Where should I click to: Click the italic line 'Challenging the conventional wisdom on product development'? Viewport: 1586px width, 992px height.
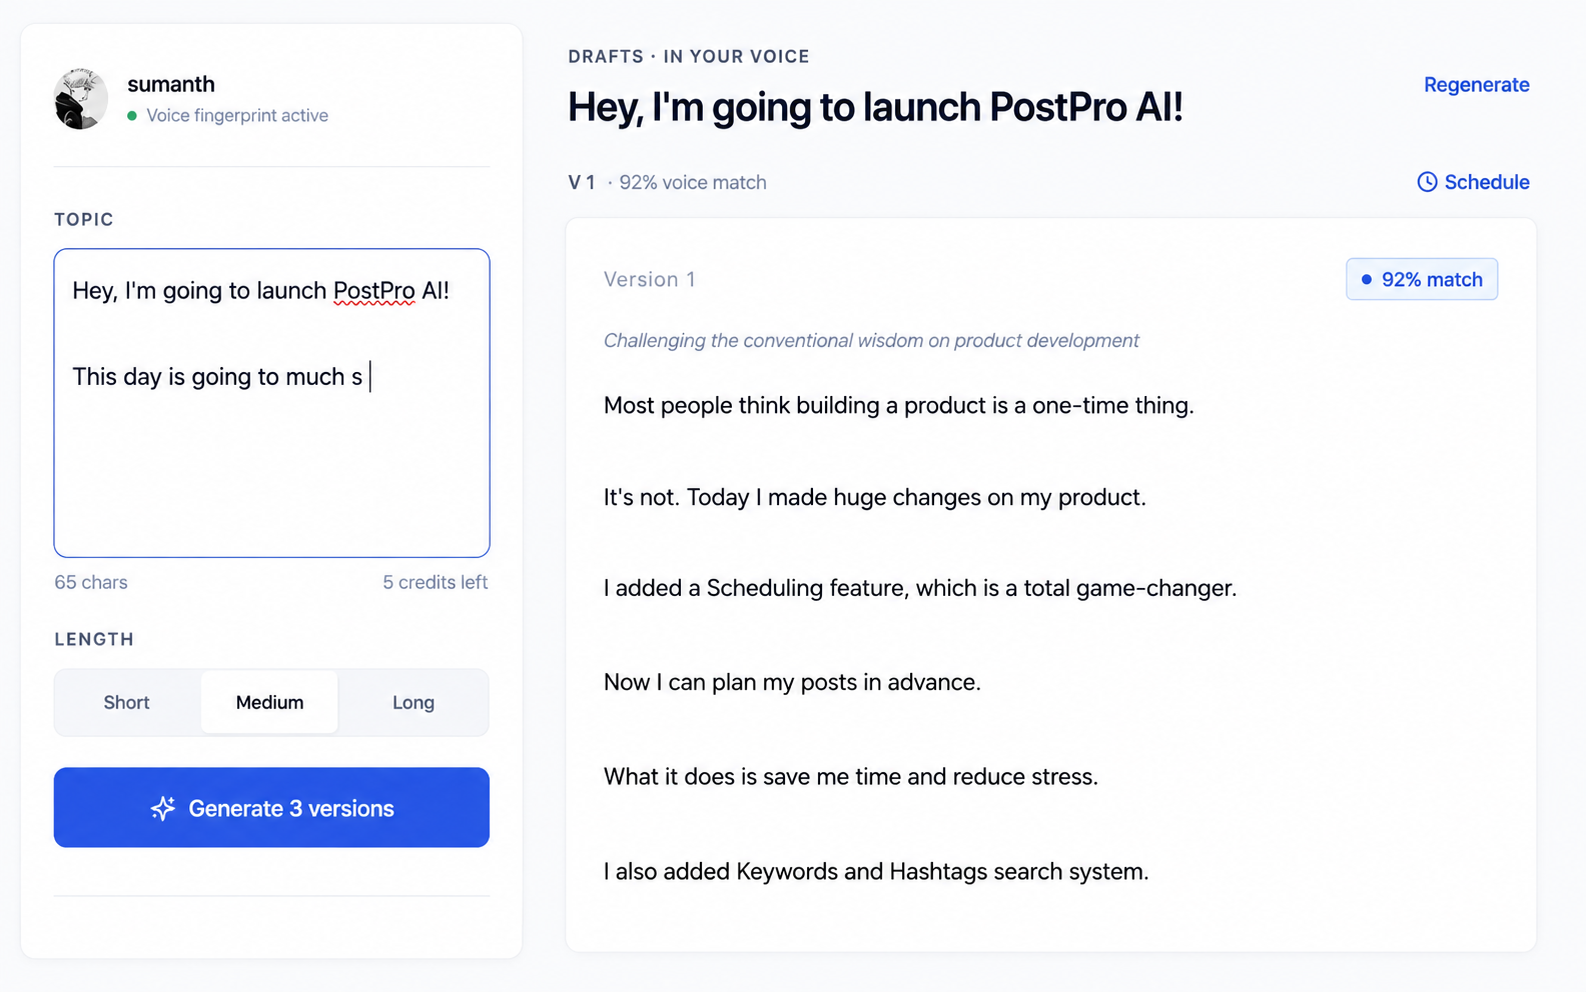[x=871, y=341]
